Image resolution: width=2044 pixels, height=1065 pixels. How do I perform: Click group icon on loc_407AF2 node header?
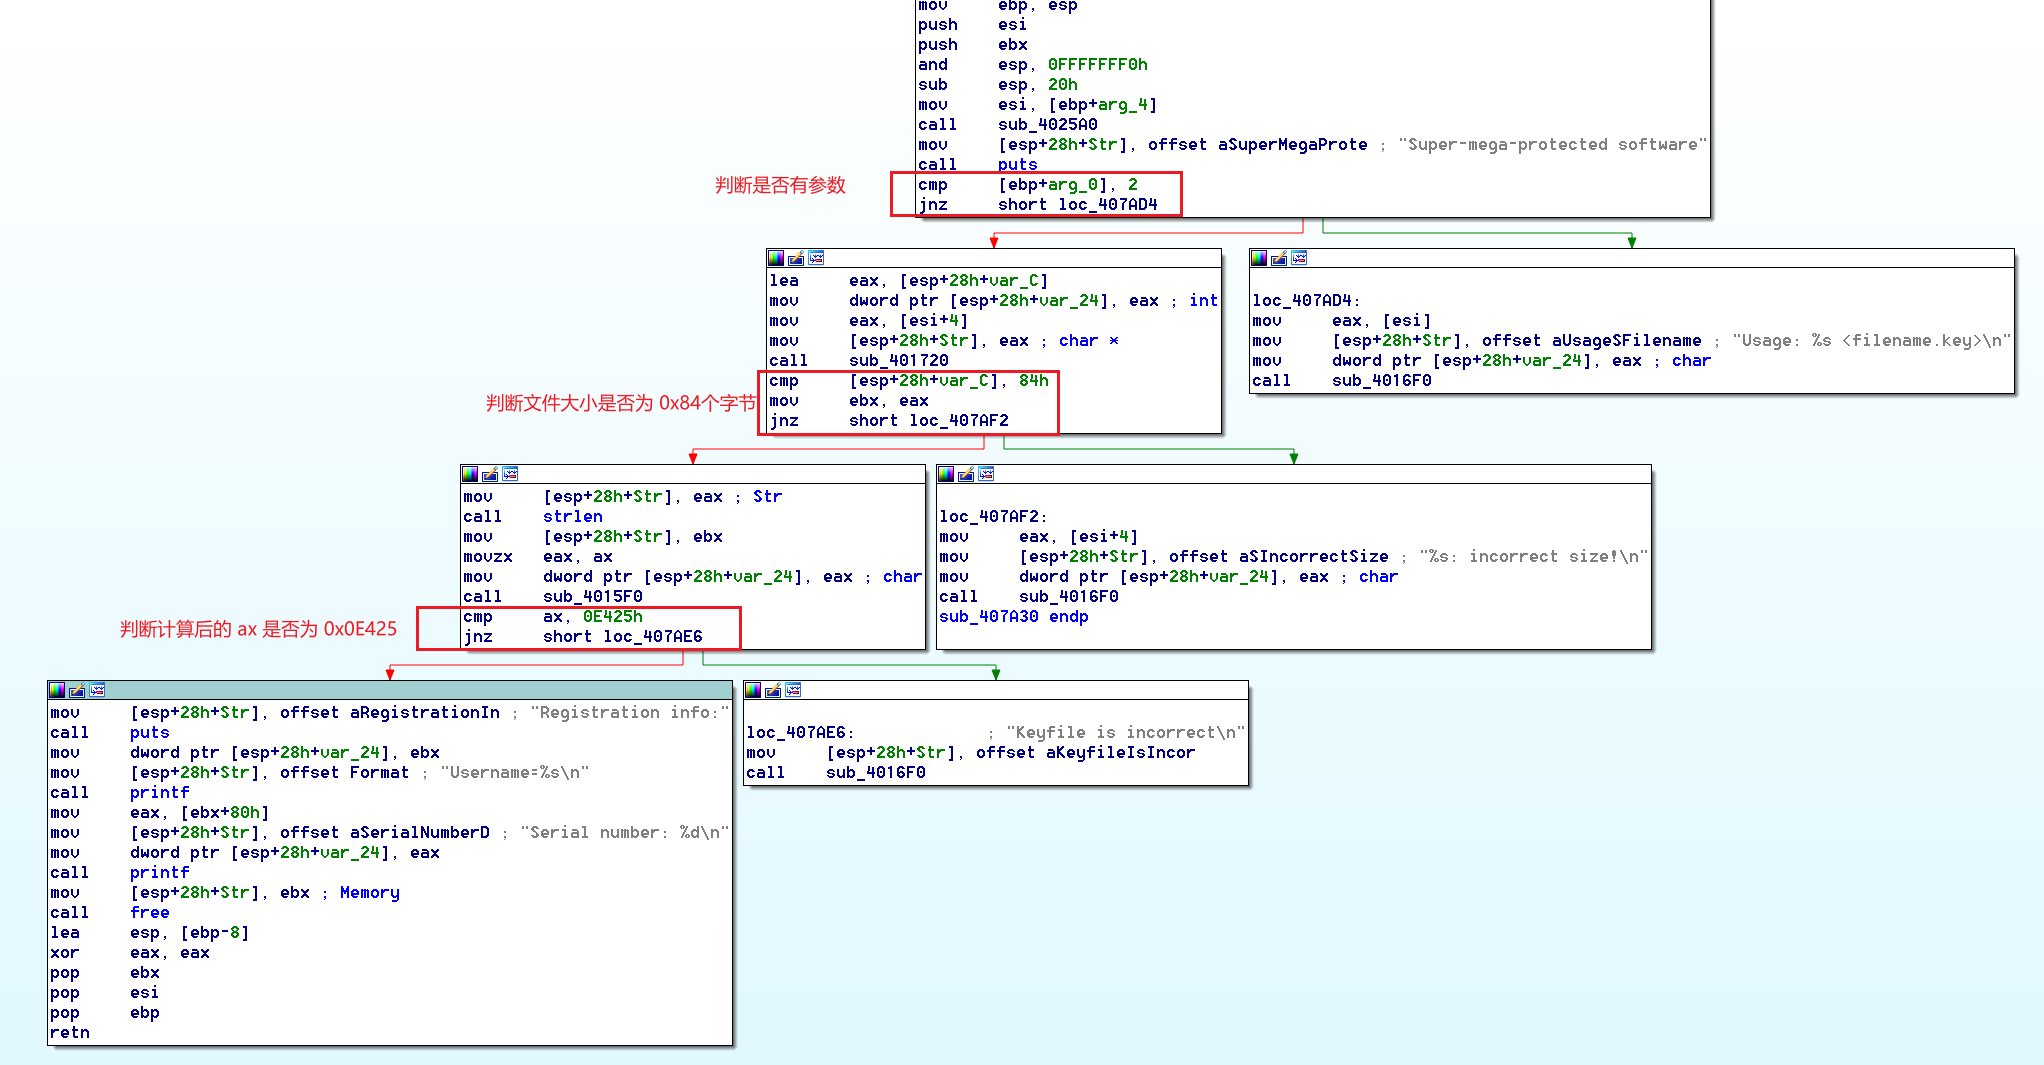click(x=986, y=474)
